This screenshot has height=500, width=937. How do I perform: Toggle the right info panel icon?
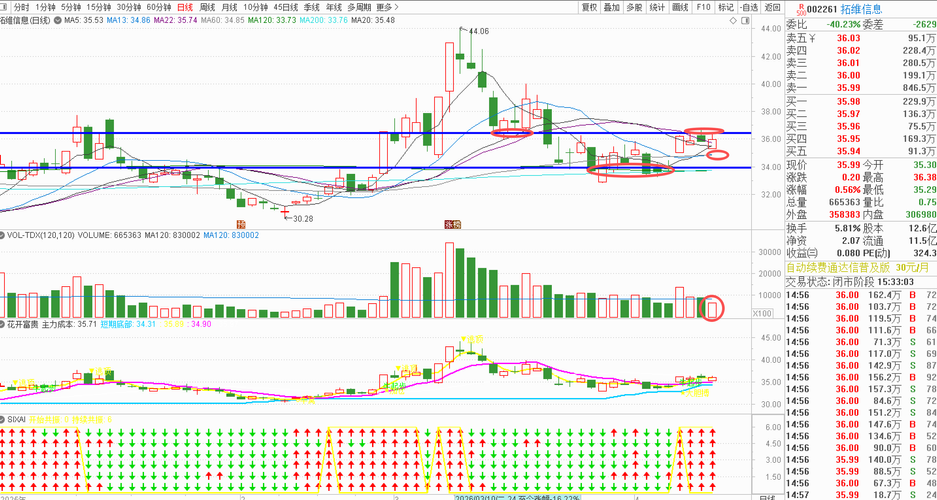[745, 20]
